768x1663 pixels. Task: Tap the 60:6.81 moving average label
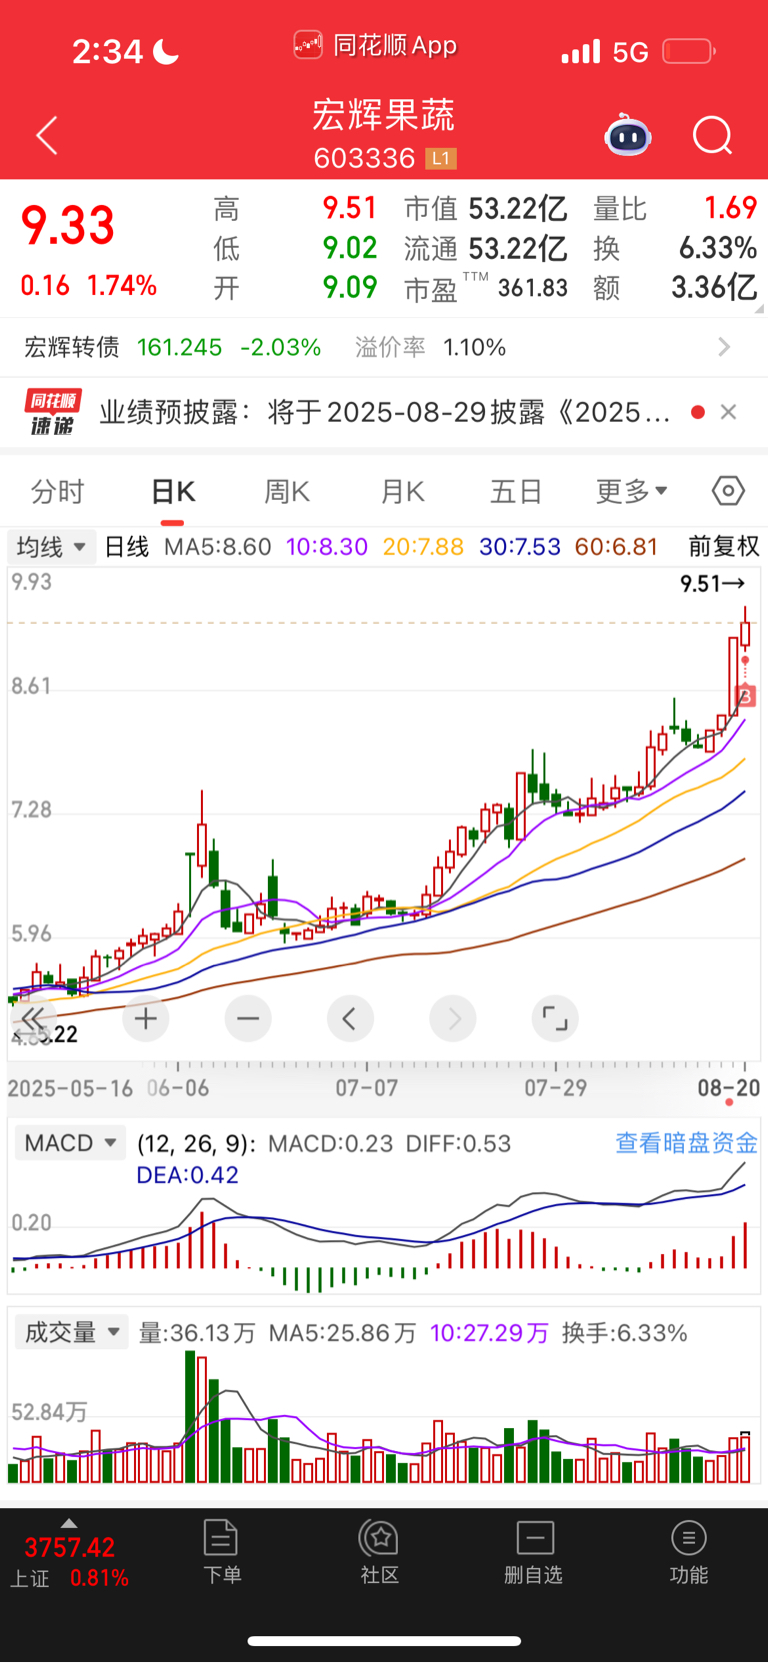point(616,547)
